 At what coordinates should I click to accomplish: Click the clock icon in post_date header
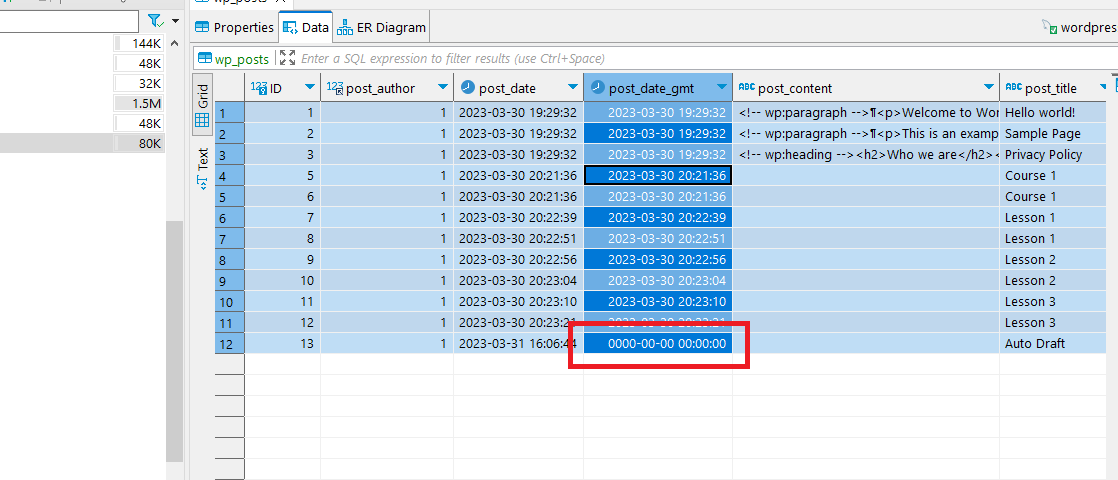click(468, 88)
